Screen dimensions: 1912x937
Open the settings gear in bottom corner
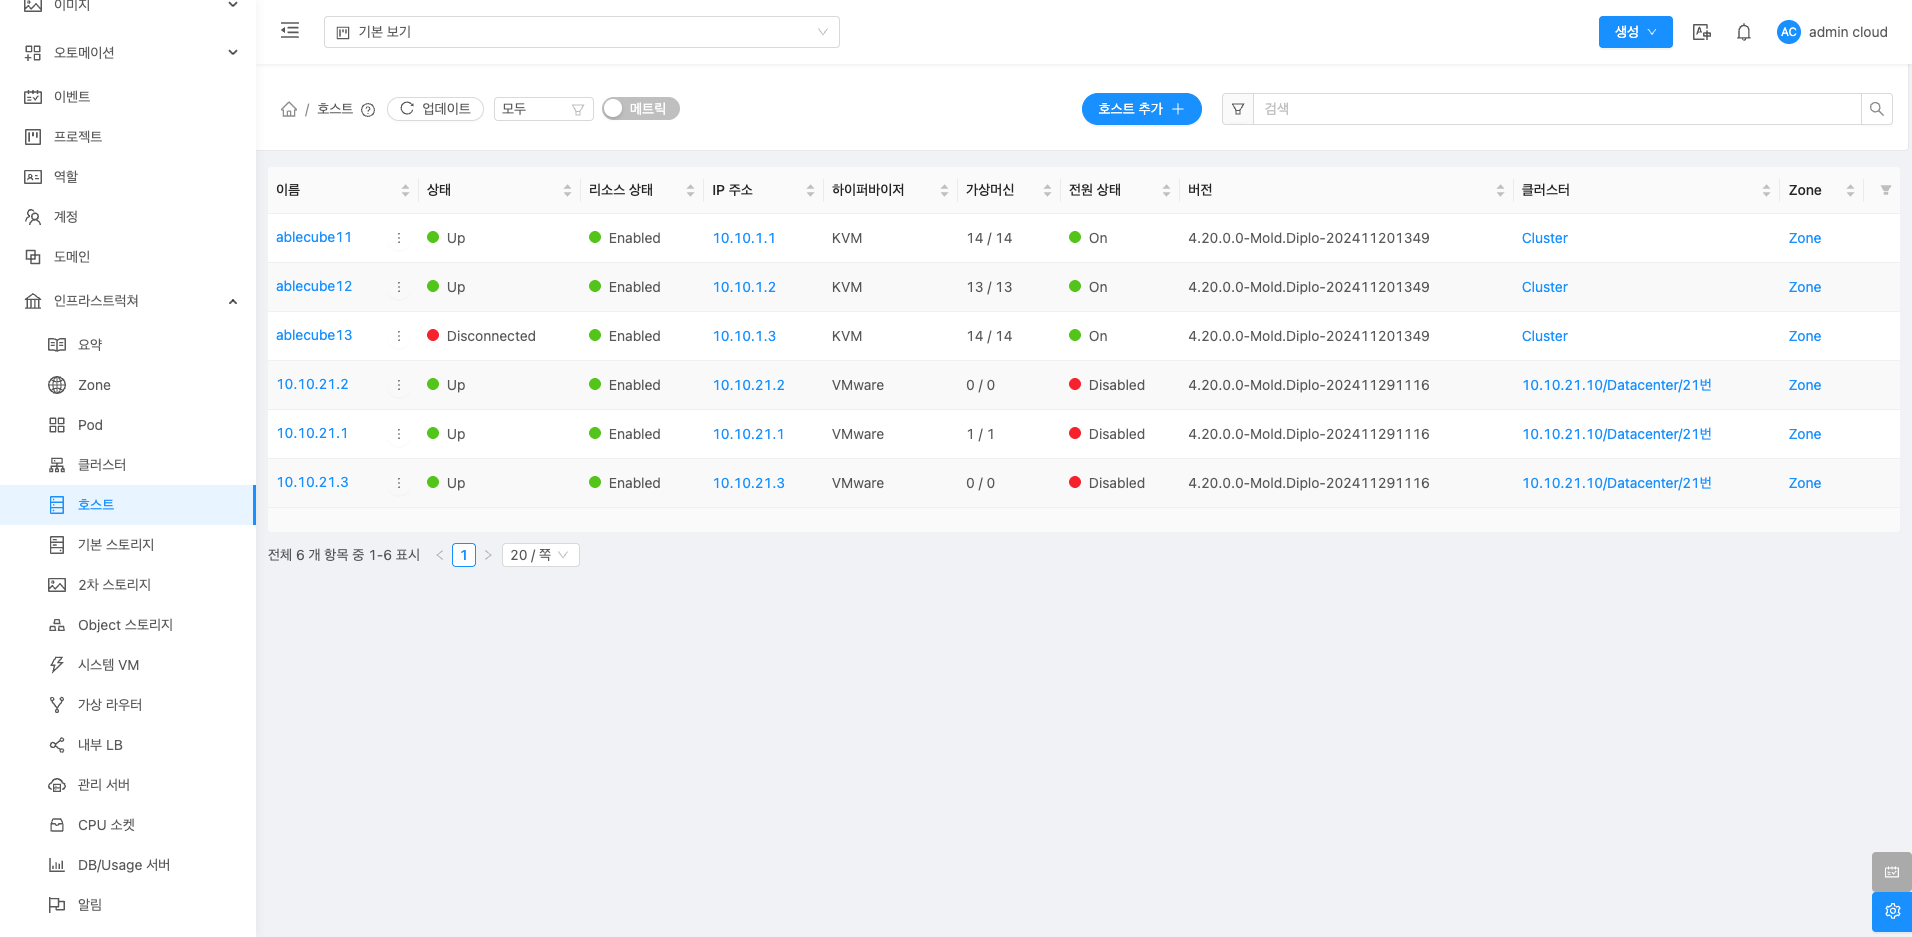[1891, 911]
